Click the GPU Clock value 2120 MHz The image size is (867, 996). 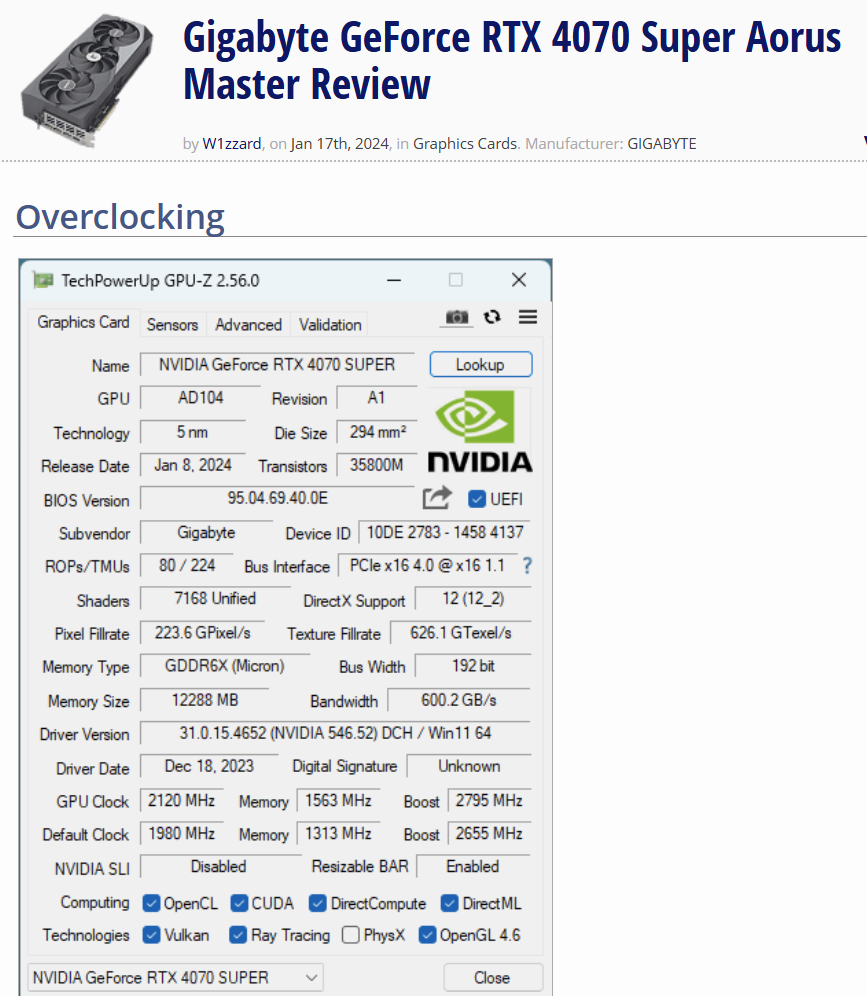[x=182, y=800]
